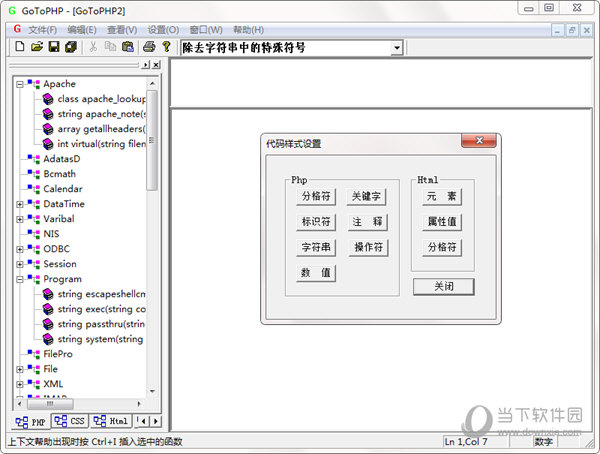Click the book icon beside string passthru

[x=48, y=324]
